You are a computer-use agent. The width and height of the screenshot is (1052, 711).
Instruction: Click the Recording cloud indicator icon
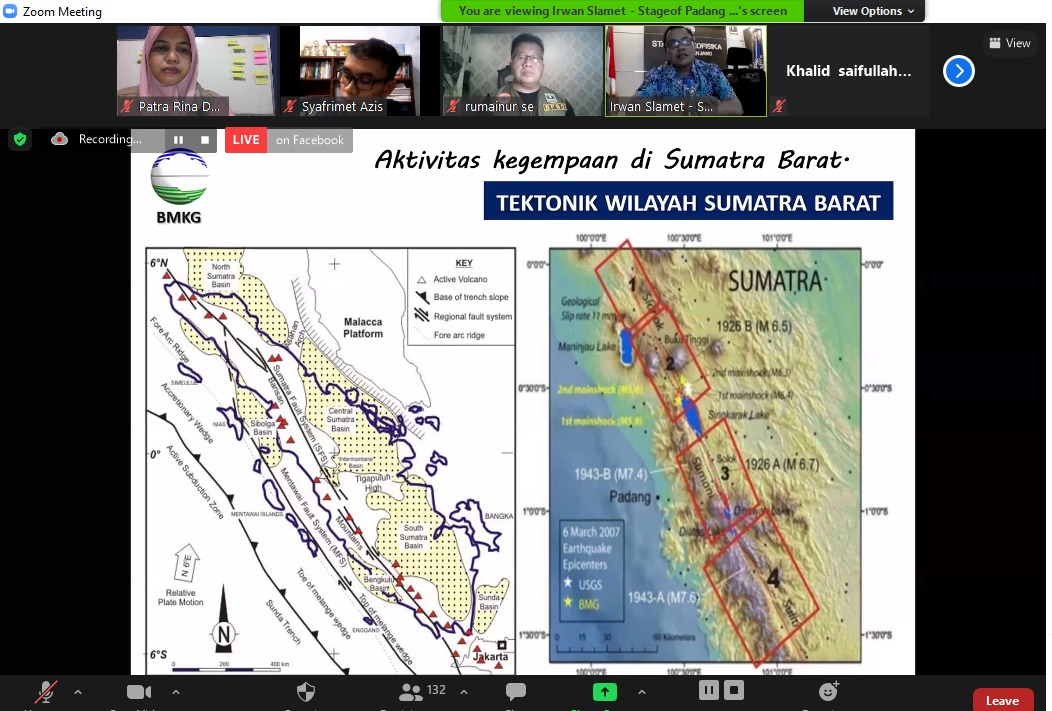pos(60,139)
